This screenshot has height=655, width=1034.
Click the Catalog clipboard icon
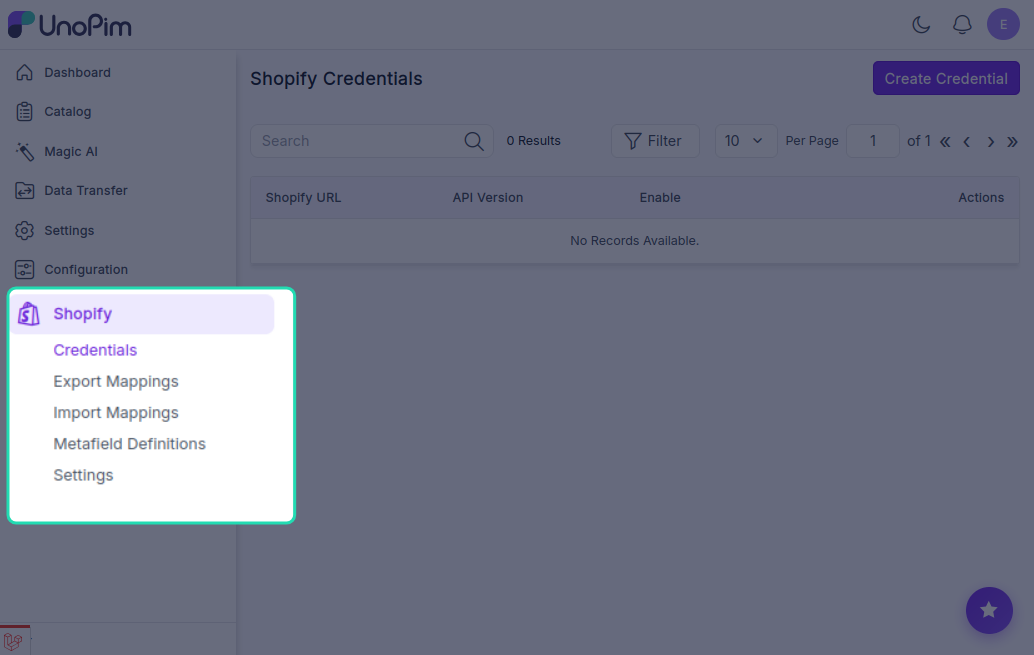24,111
